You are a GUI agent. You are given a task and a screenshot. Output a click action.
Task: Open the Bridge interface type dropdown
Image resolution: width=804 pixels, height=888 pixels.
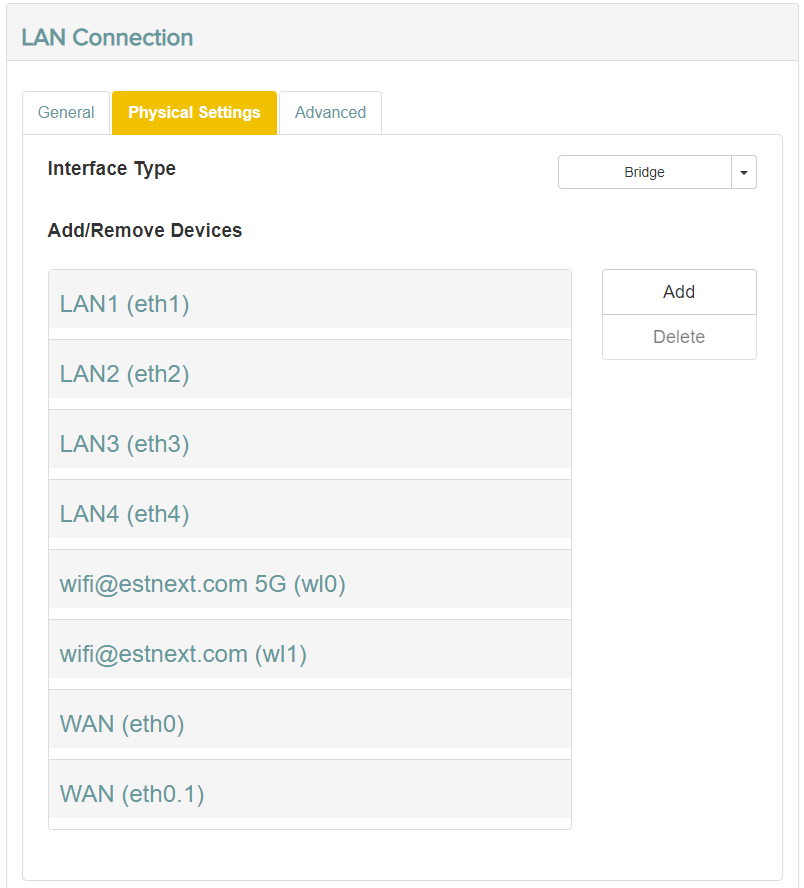coord(657,172)
